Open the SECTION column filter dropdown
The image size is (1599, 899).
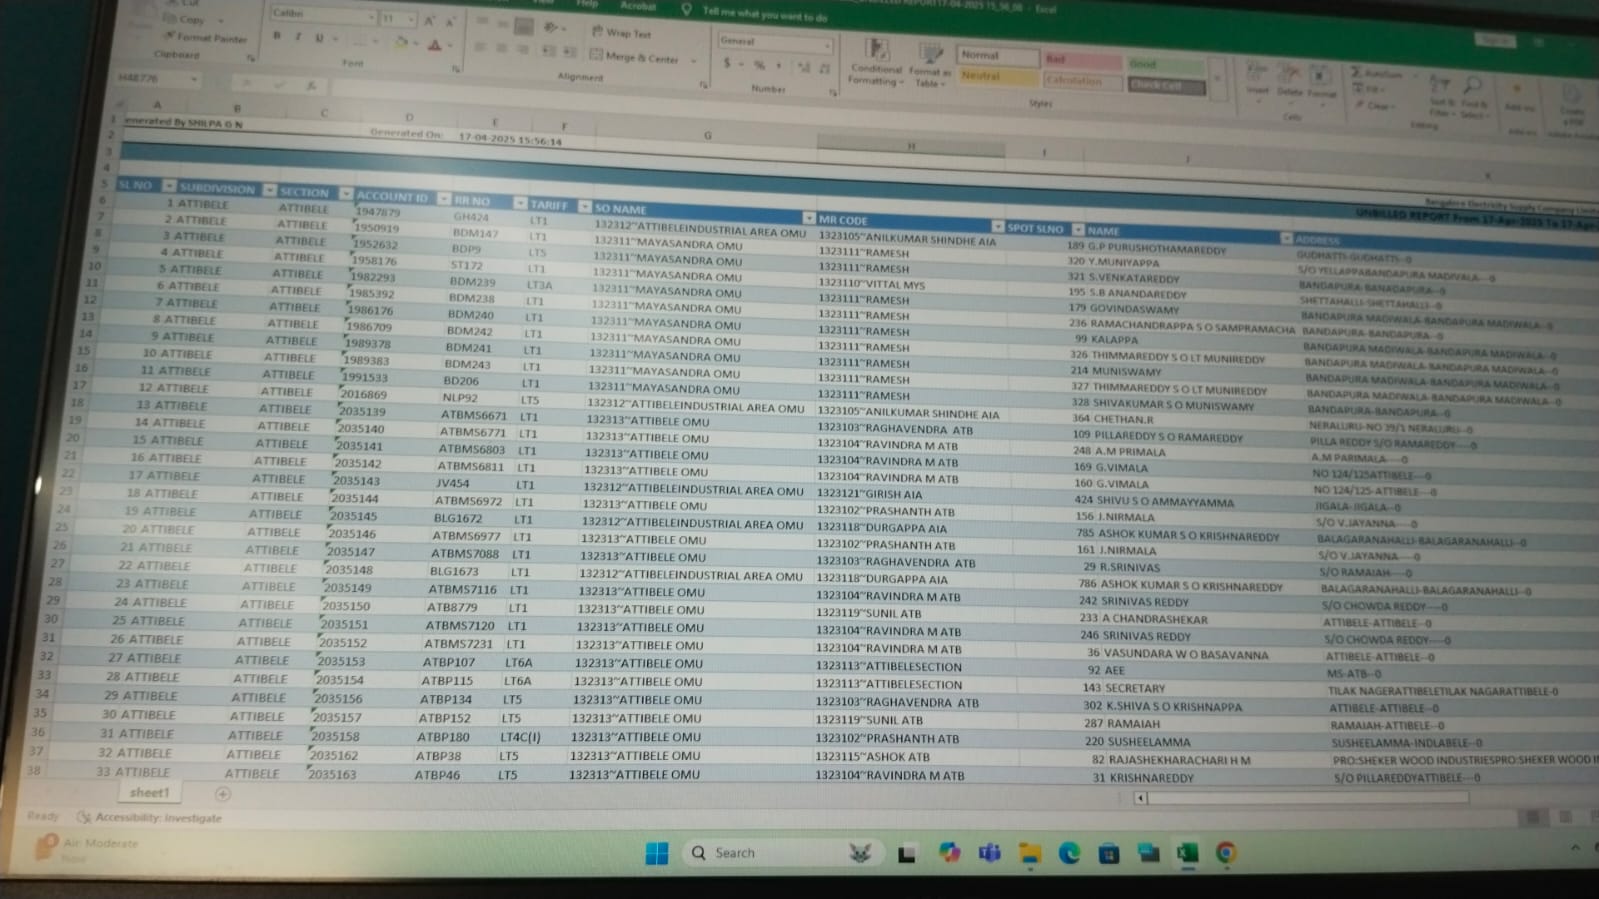click(x=346, y=194)
